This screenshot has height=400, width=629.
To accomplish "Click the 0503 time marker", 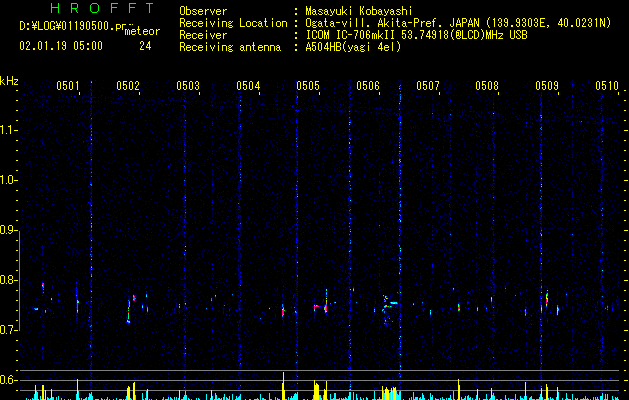I will [x=188, y=86].
